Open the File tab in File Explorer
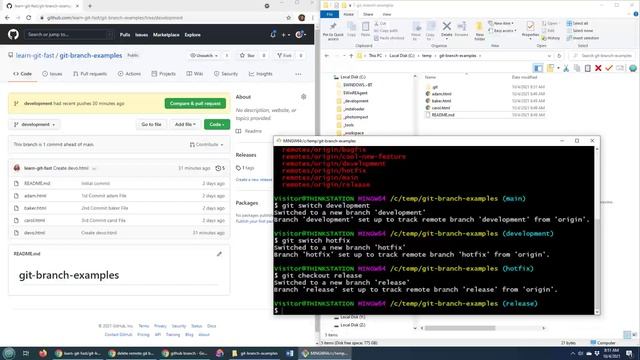 click(x=330, y=14)
